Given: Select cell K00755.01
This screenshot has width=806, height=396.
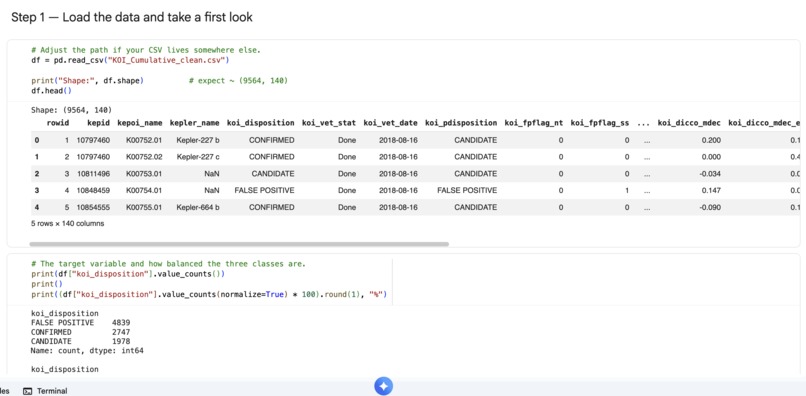Looking at the screenshot, I should click(x=144, y=207).
